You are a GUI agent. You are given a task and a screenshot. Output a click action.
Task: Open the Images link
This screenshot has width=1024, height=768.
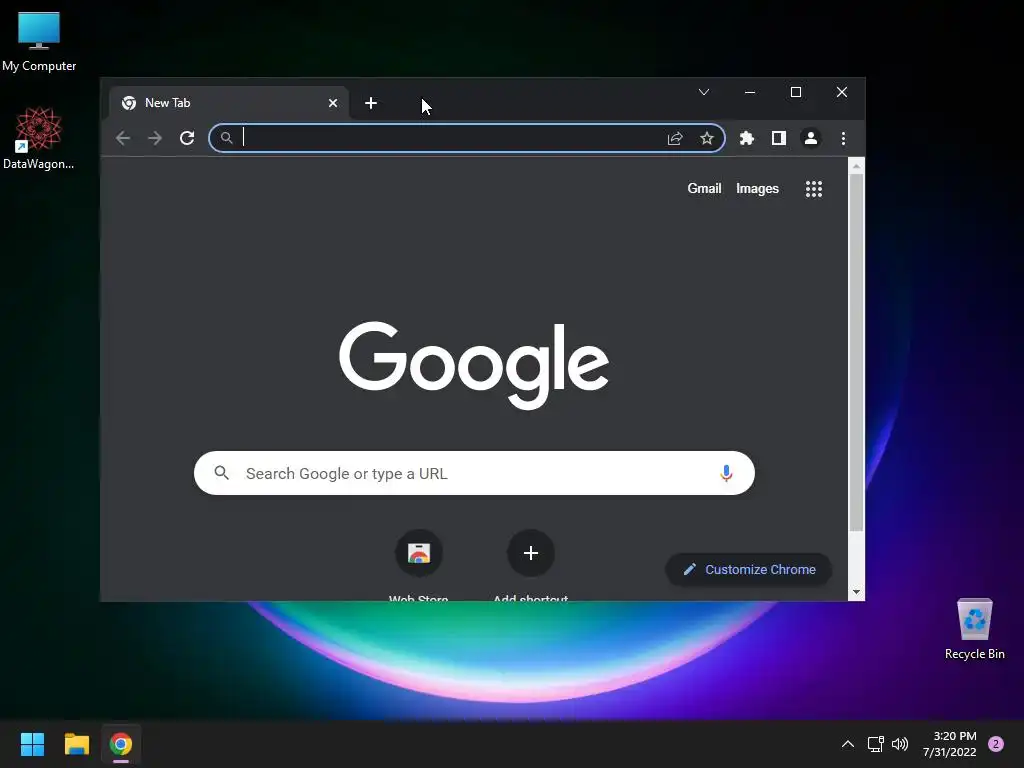(757, 188)
